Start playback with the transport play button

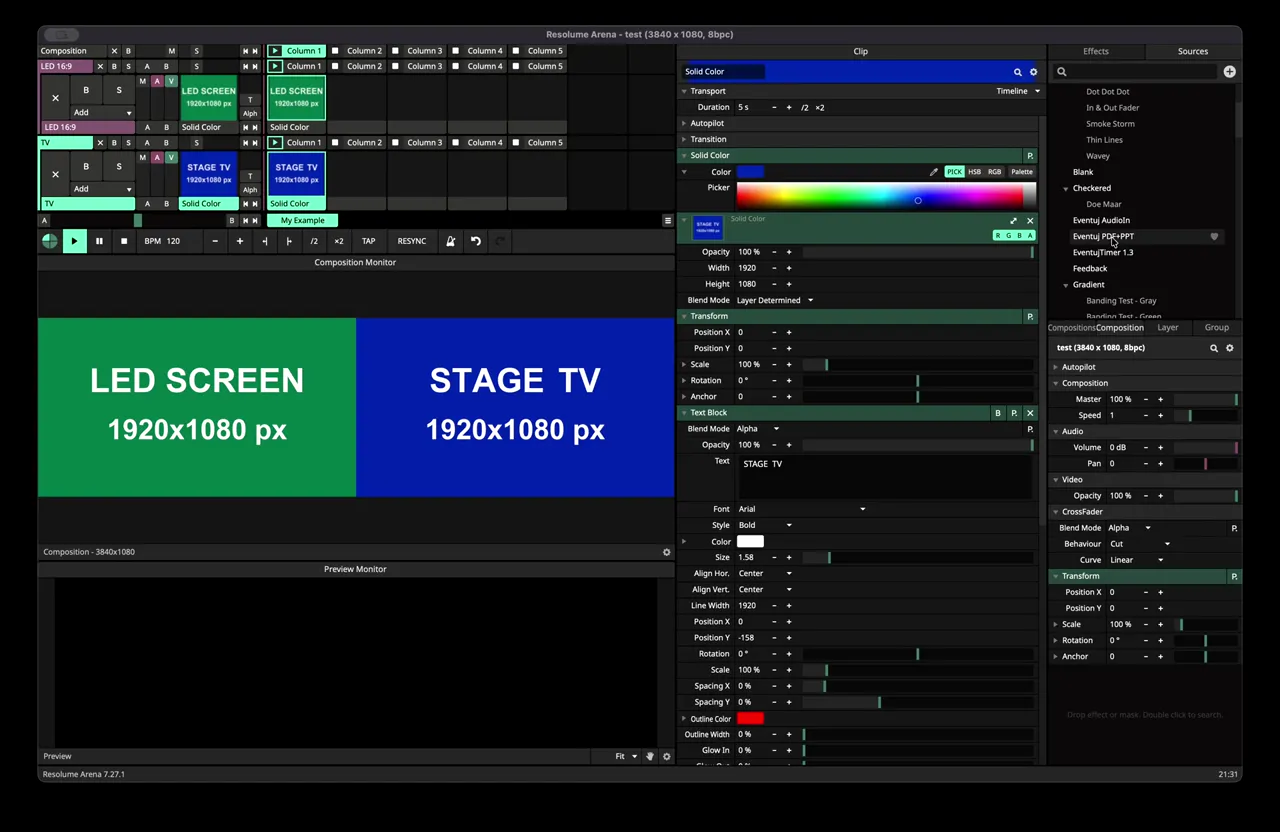[x=74, y=241]
